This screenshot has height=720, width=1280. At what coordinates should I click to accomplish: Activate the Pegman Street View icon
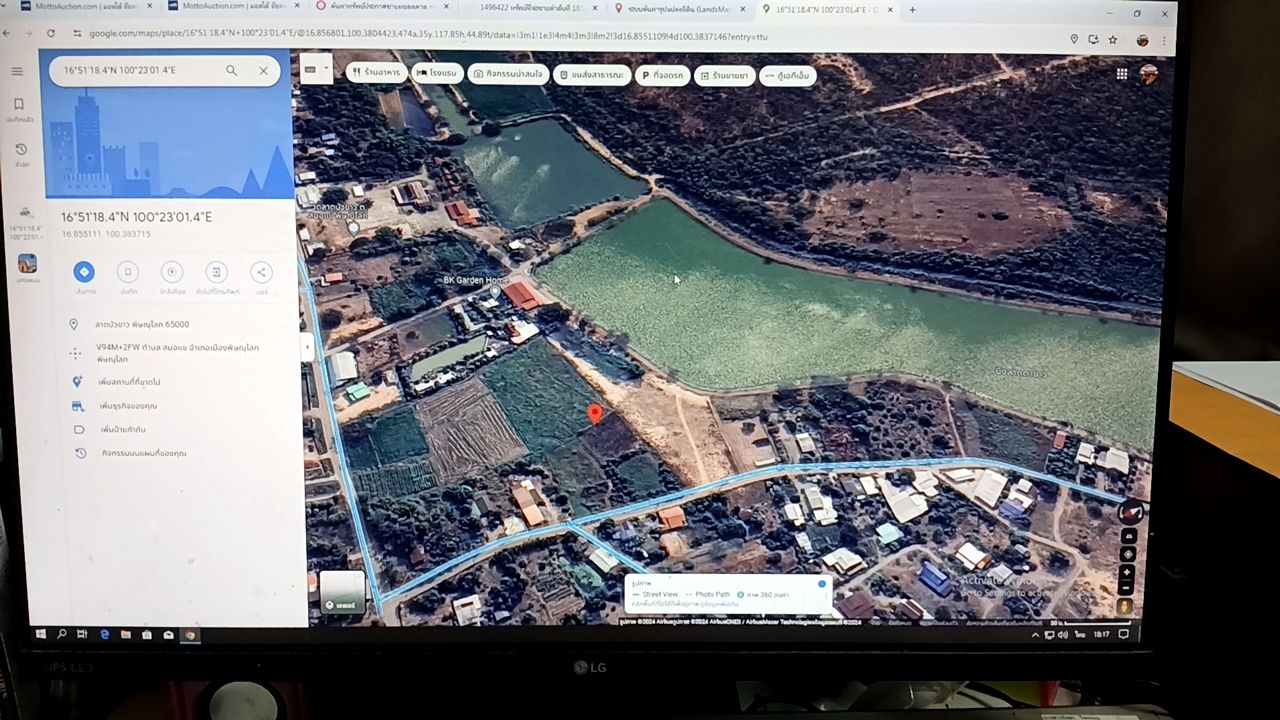tap(1125, 606)
